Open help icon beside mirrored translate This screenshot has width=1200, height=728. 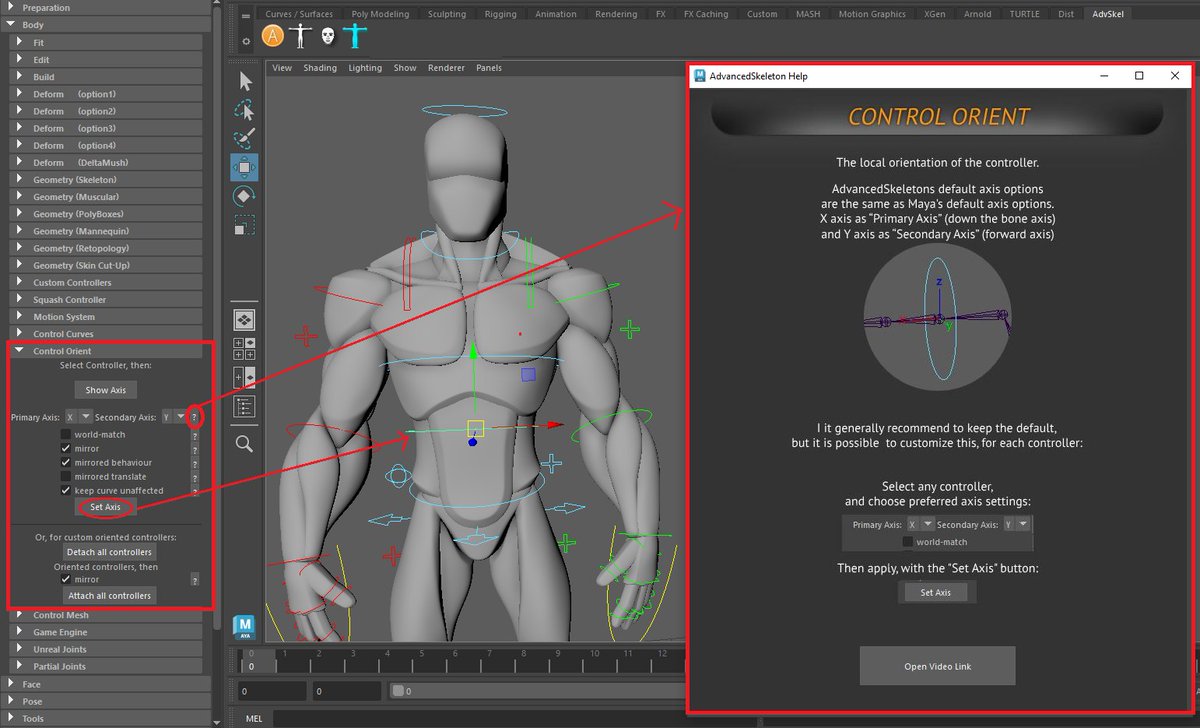(x=194, y=477)
